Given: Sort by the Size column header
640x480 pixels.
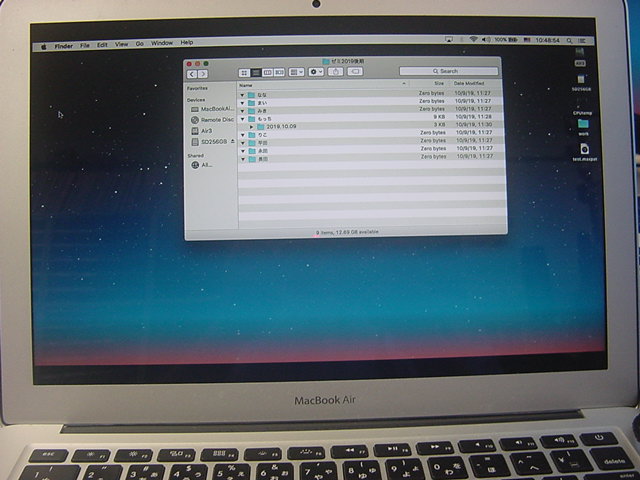Looking at the screenshot, I should click(x=429, y=84).
